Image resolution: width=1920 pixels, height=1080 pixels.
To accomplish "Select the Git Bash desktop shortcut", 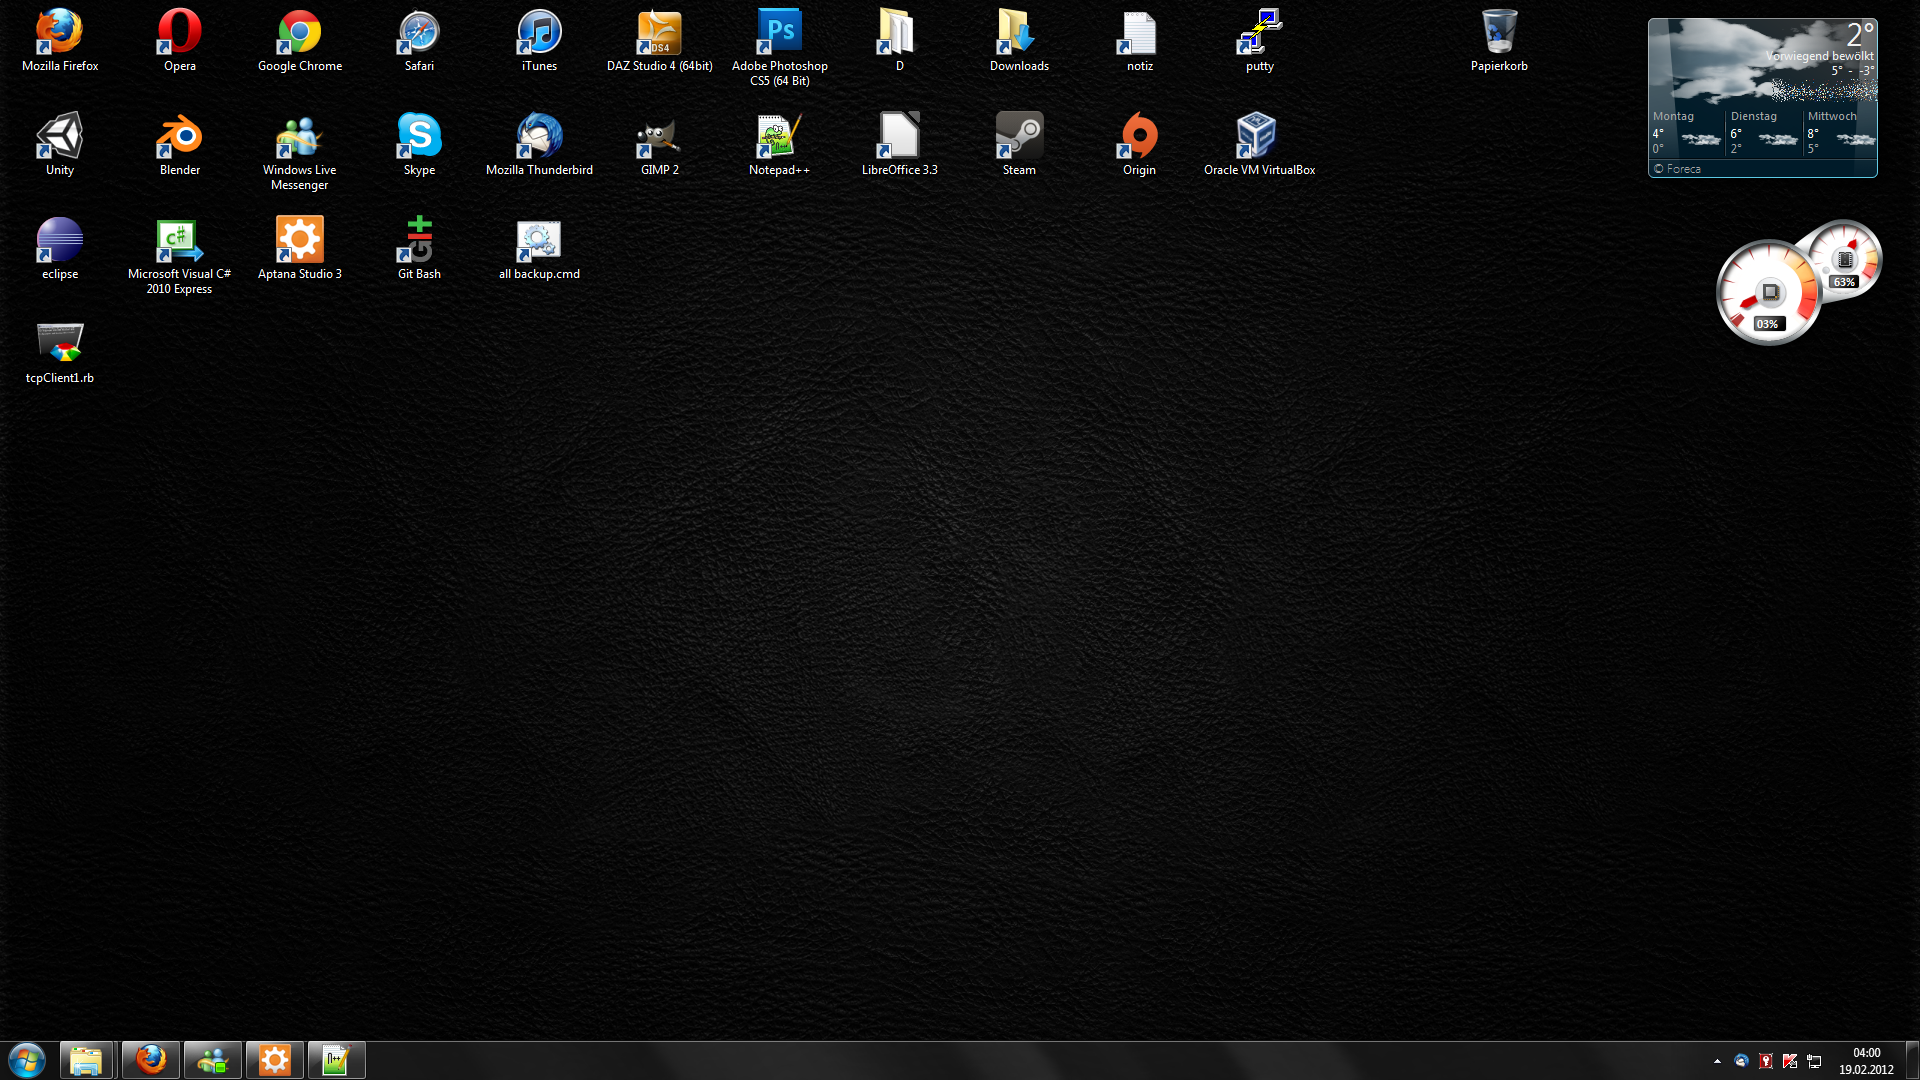I will tap(419, 249).
